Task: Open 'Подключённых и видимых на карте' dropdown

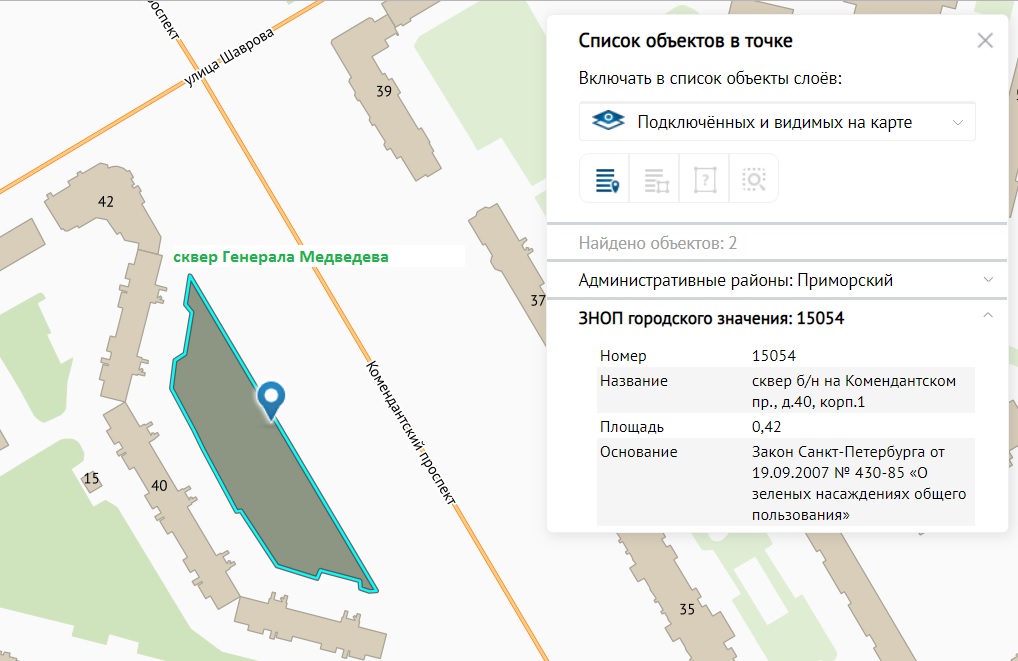Action: point(777,122)
